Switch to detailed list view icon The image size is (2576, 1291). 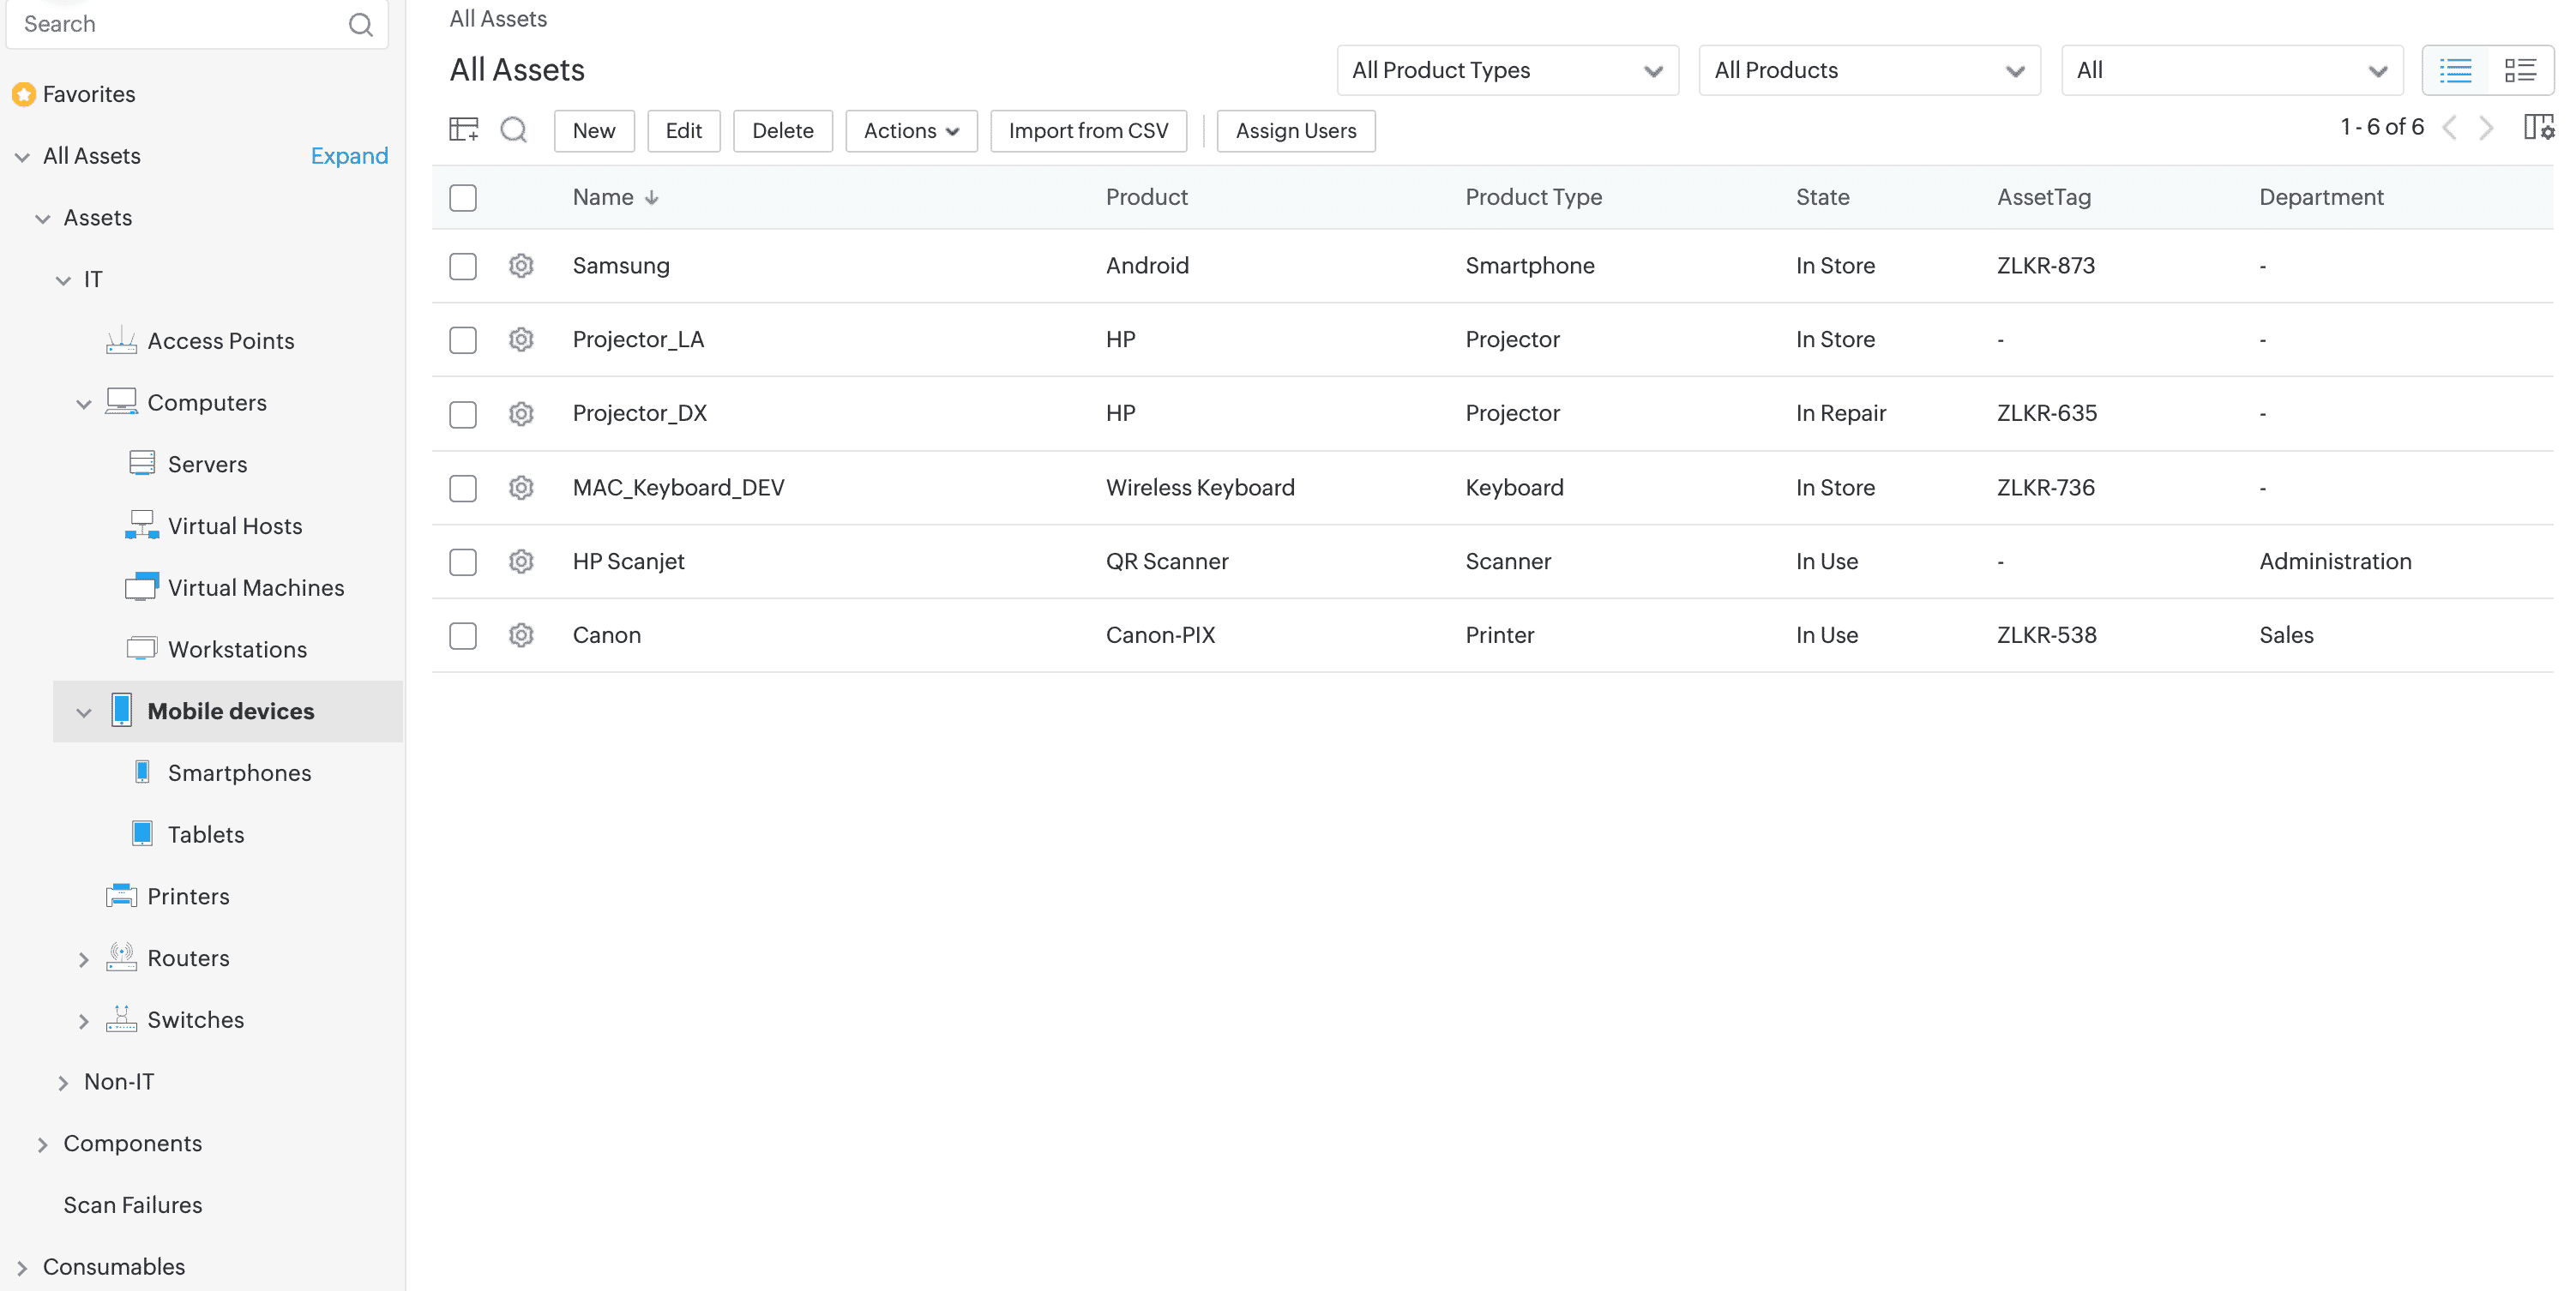click(x=2519, y=70)
